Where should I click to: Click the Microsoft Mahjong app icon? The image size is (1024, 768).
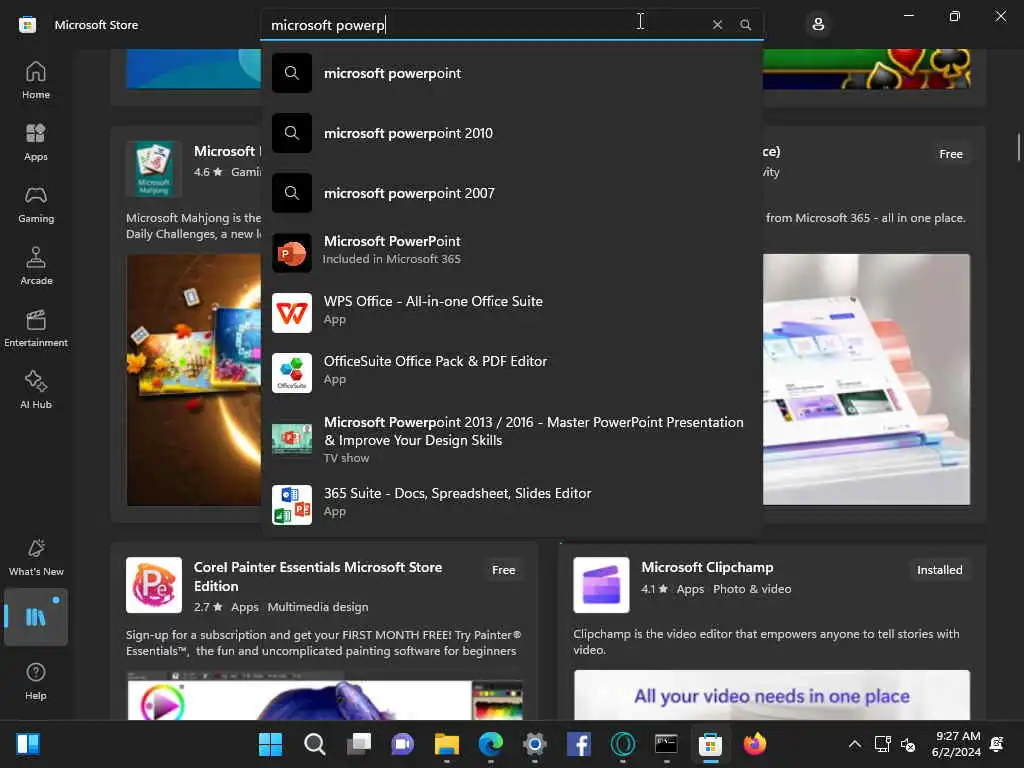153,168
